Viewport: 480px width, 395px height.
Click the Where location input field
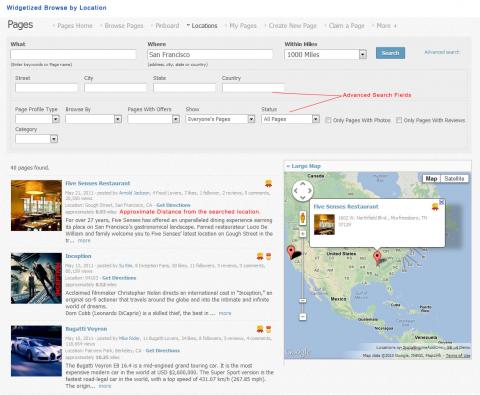click(x=210, y=54)
